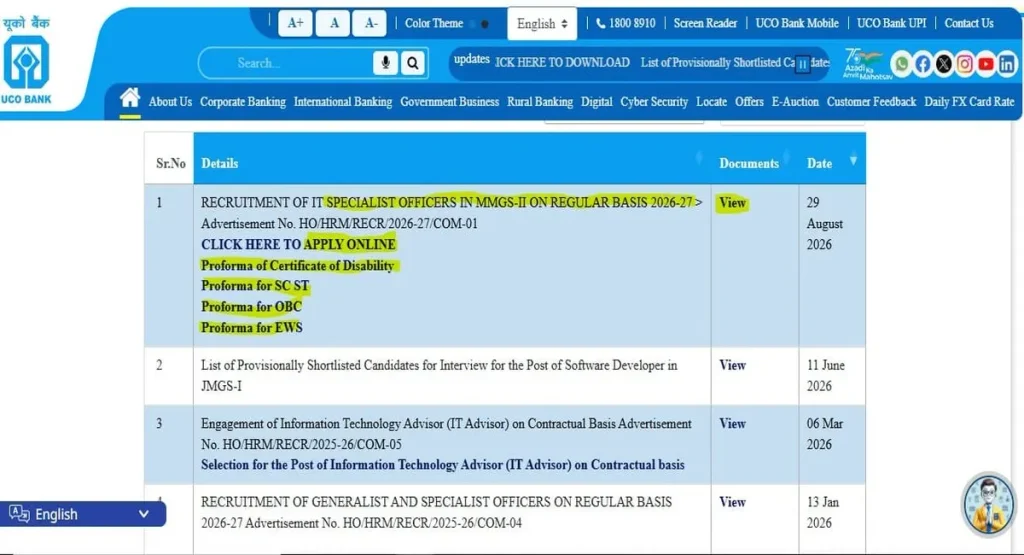The image size is (1024, 555).
Task: Open Government Business menu
Action: (449, 102)
